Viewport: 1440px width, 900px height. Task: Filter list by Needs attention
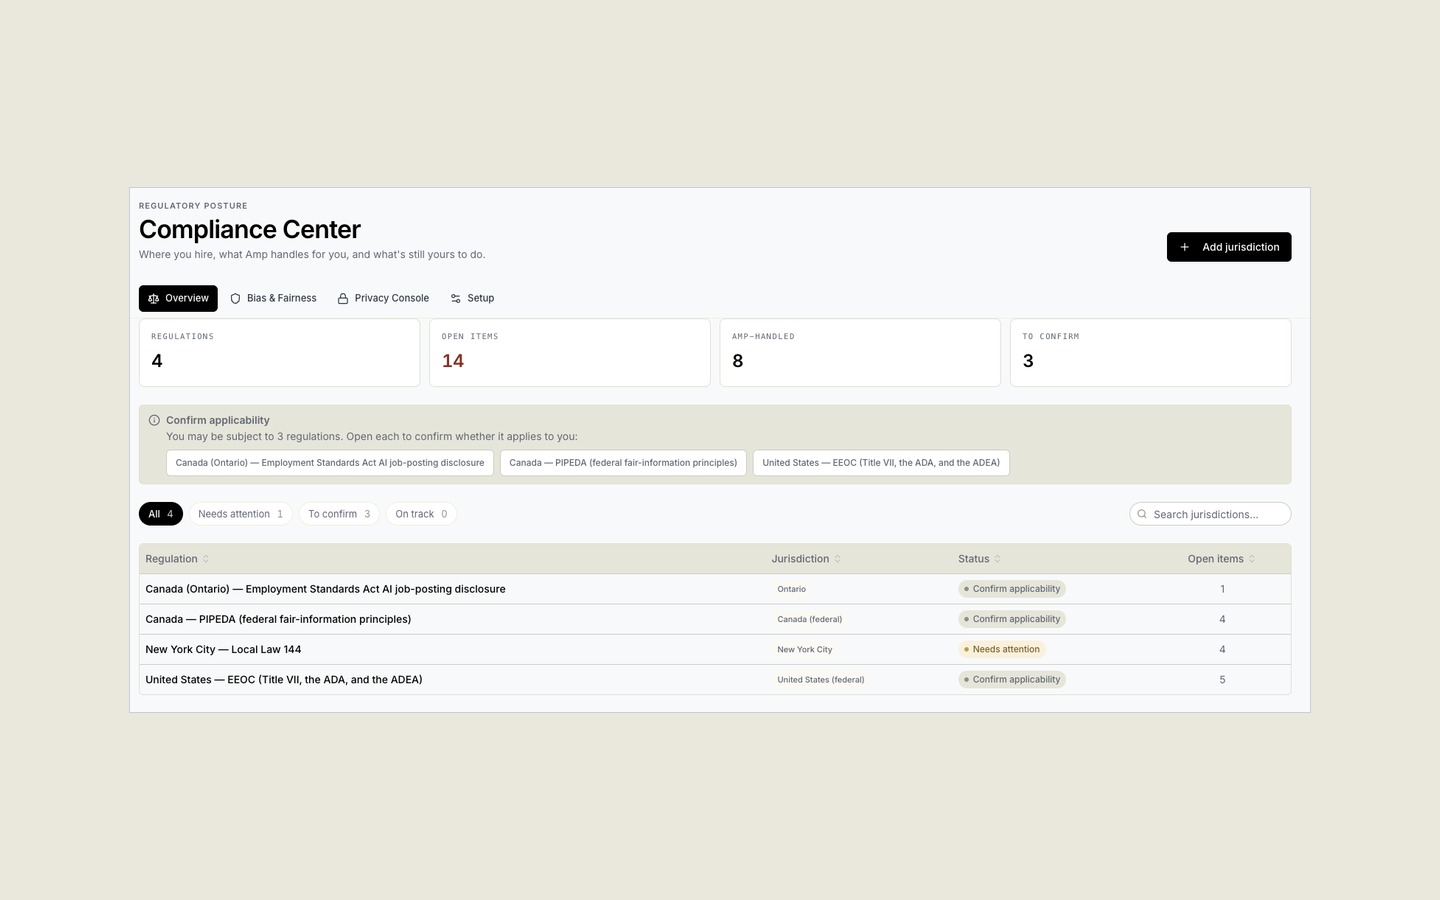coord(240,514)
